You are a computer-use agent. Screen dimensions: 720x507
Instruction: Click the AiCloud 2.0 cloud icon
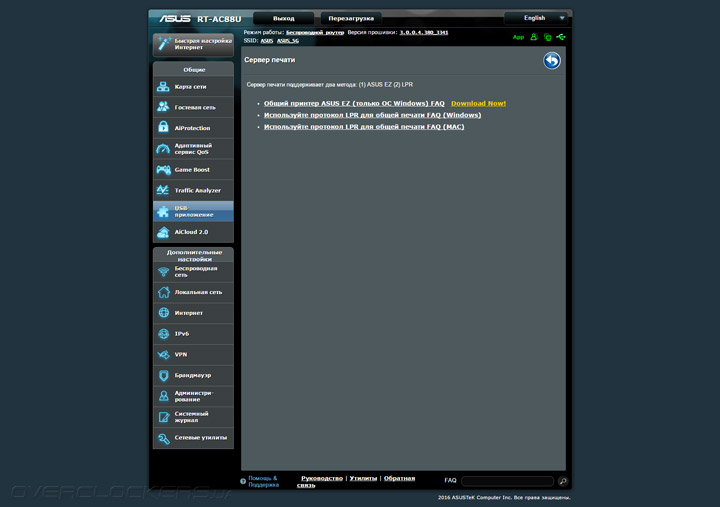(163, 232)
